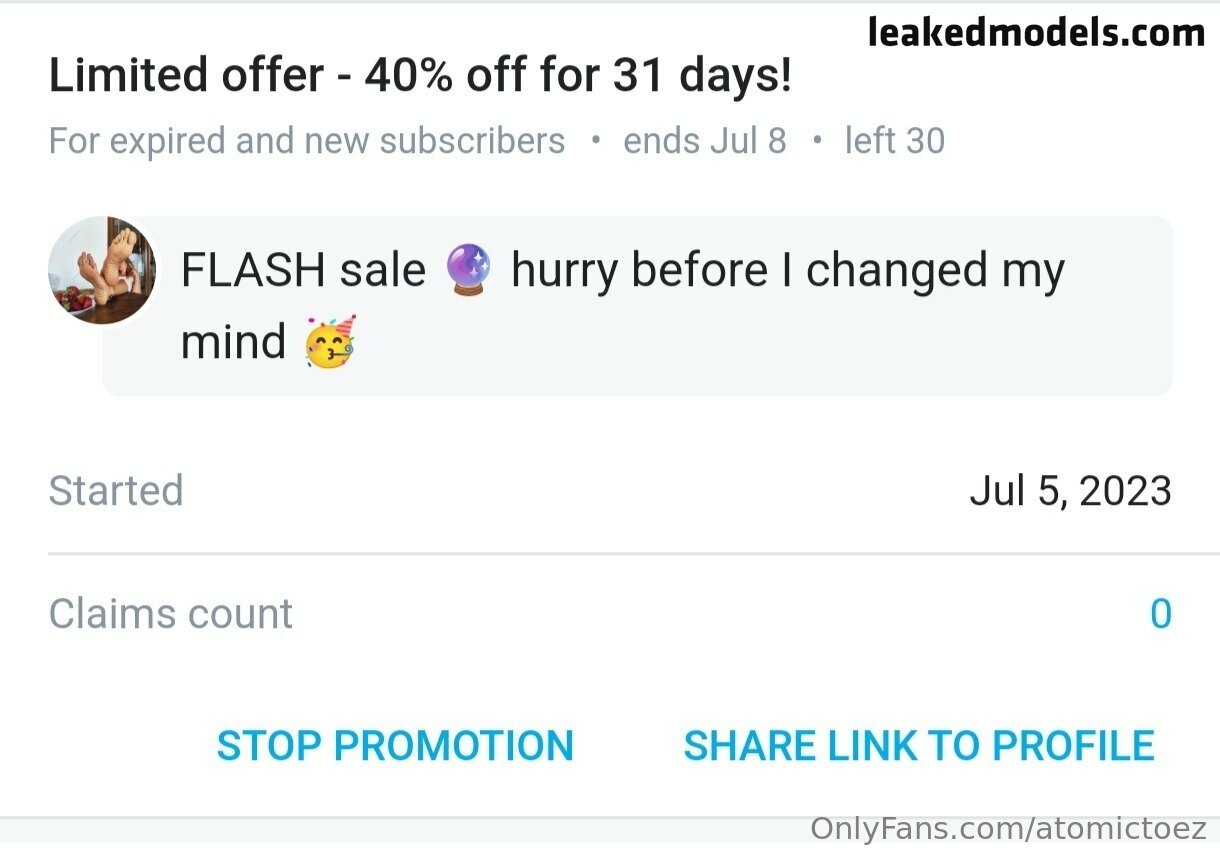Click 'hurry before I changed my' text
This screenshot has height=860, width=1220.
point(788,271)
